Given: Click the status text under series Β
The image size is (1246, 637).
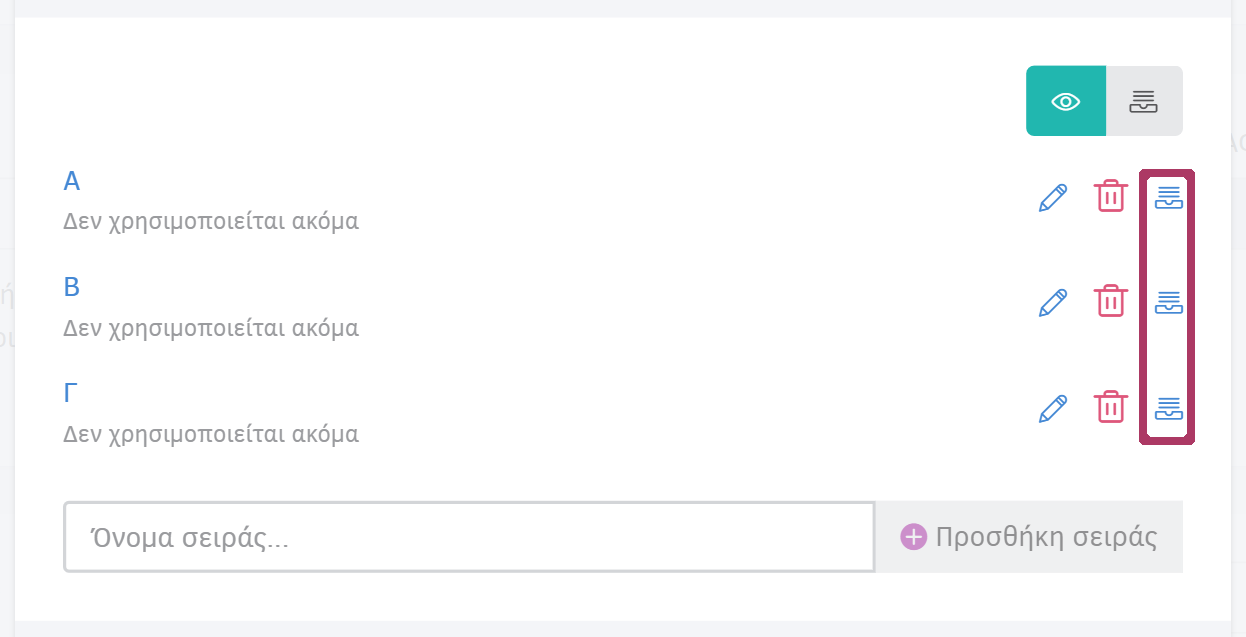Looking at the screenshot, I should (x=211, y=328).
